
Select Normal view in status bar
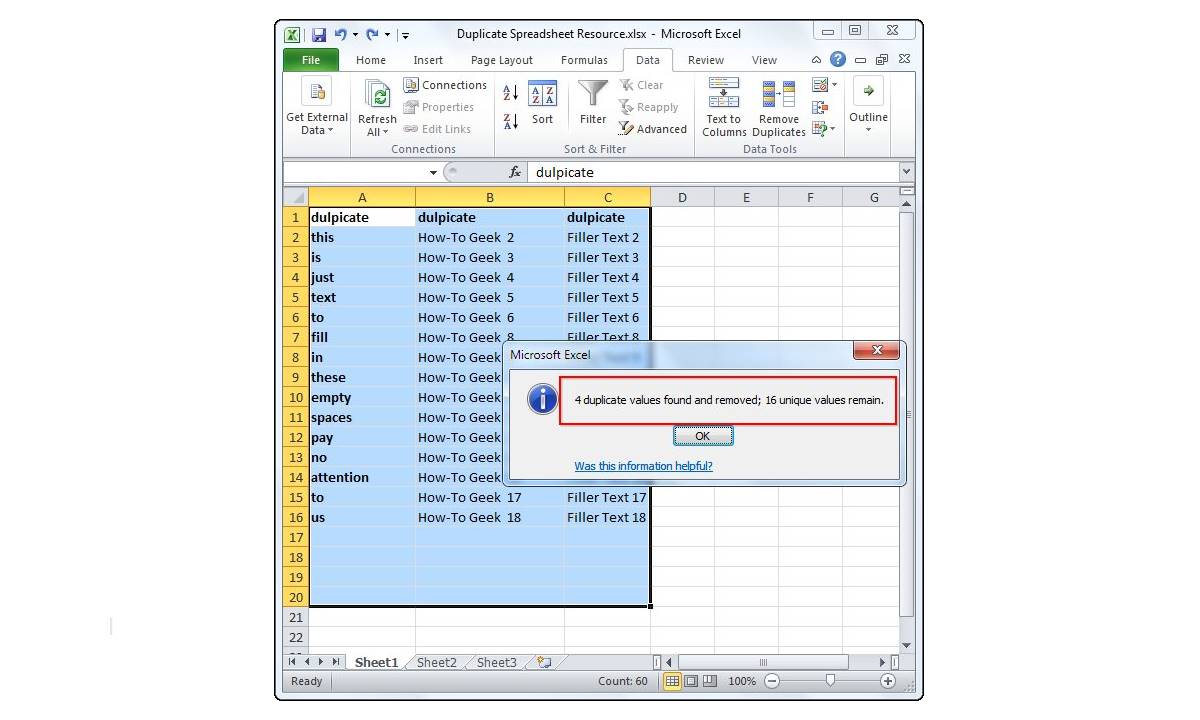pyautogui.click(x=672, y=681)
